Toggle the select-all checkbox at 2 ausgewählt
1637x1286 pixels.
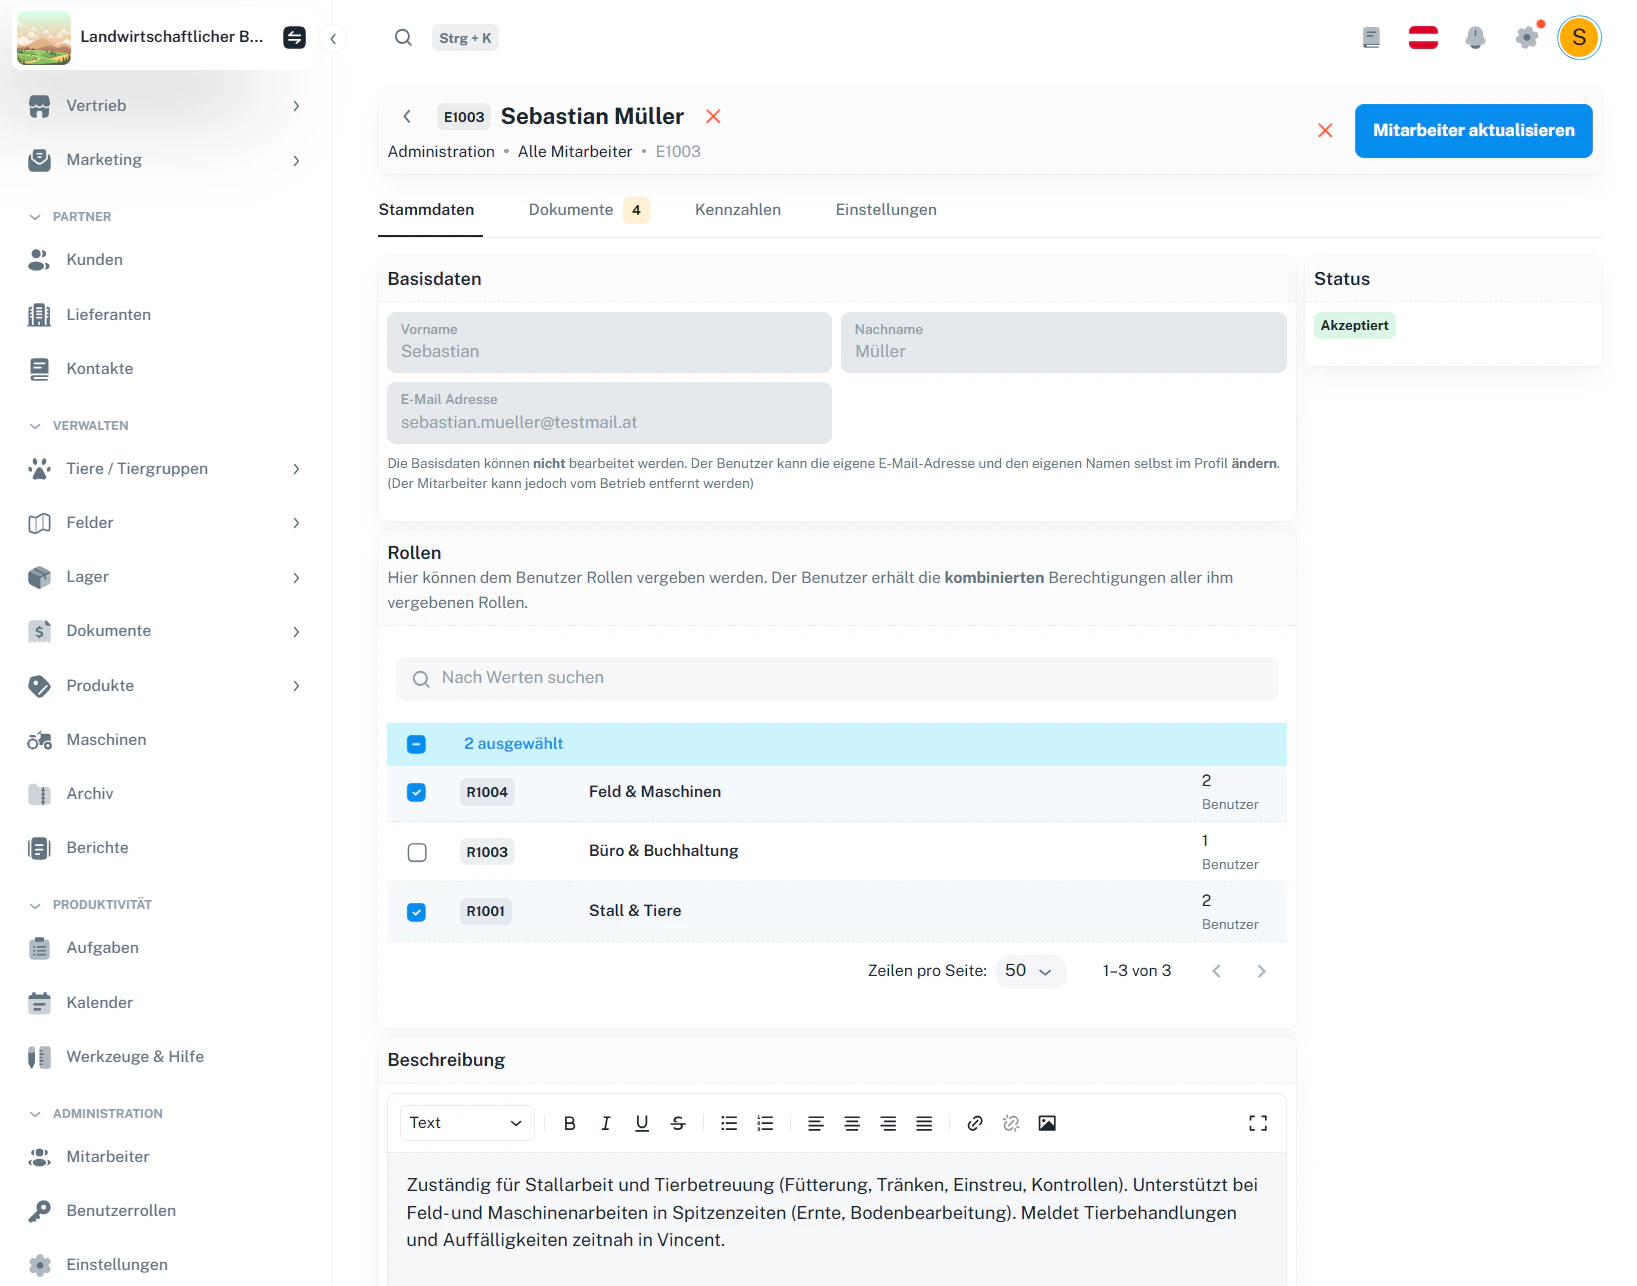[417, 744]
